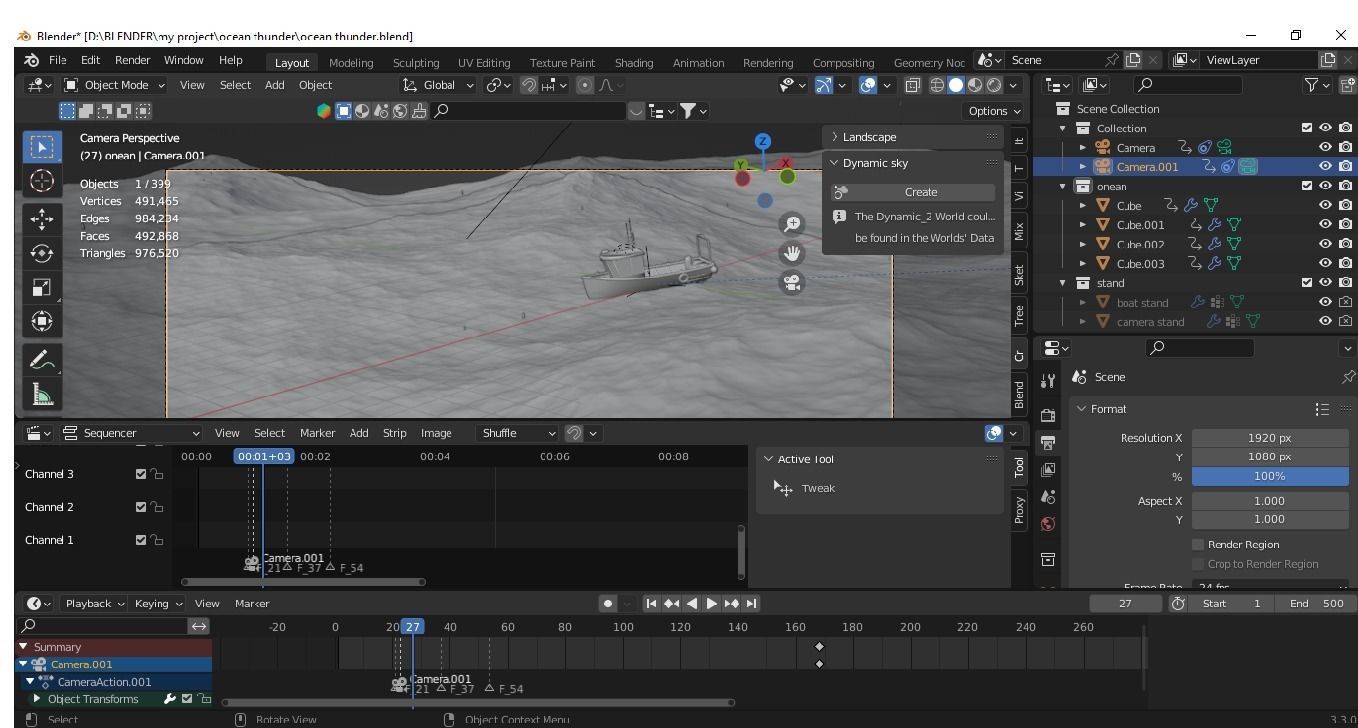The width and height of the screenshot is (1358, 728).
Task: Pin the Scene properties panel
Action: (1348, 377)
